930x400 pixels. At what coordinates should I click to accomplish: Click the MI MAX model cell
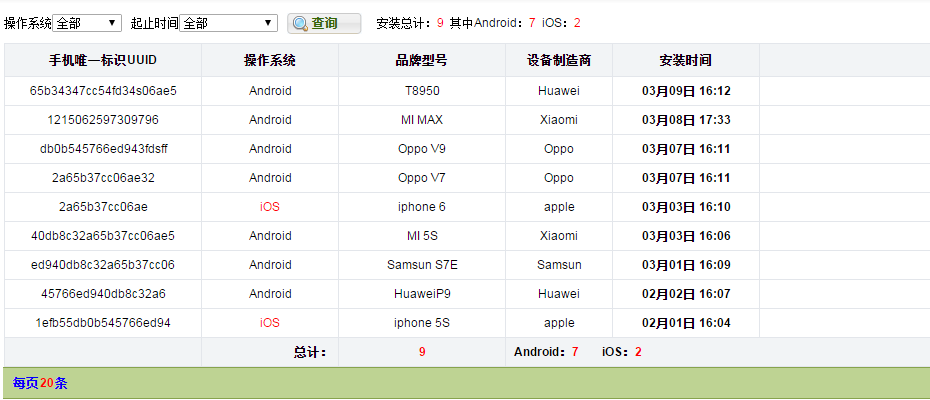(x=421, y=120)
